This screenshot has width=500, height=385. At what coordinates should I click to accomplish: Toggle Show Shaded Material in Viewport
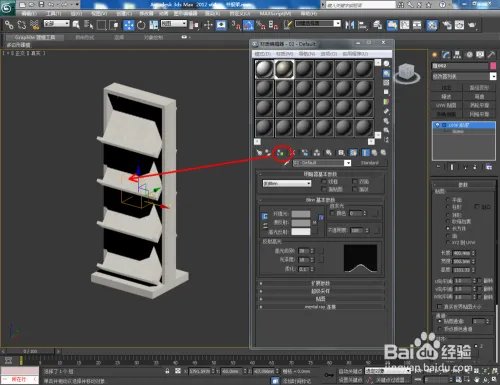click(353, 153)
